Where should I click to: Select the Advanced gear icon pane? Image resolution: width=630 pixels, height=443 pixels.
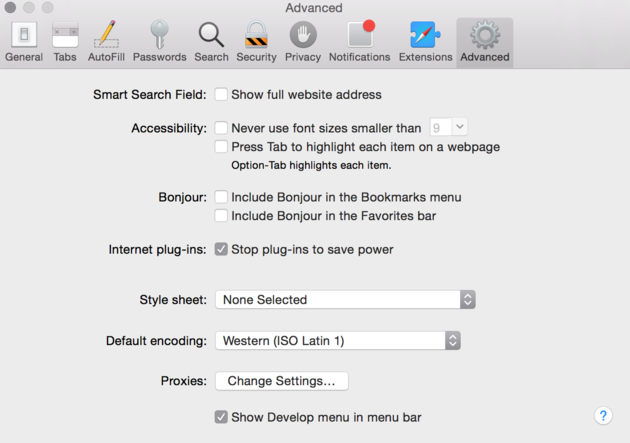pos(485,43)
